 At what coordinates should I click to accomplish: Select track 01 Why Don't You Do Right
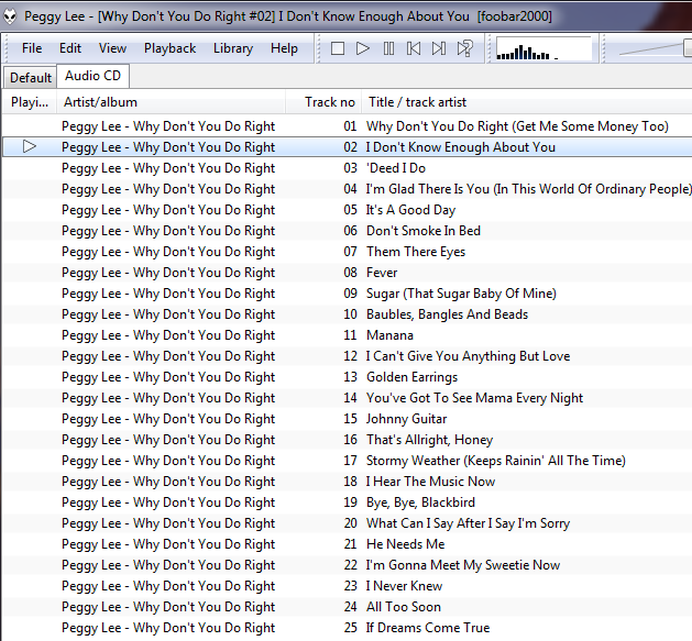pyautogui.click(x=347, y=126)
